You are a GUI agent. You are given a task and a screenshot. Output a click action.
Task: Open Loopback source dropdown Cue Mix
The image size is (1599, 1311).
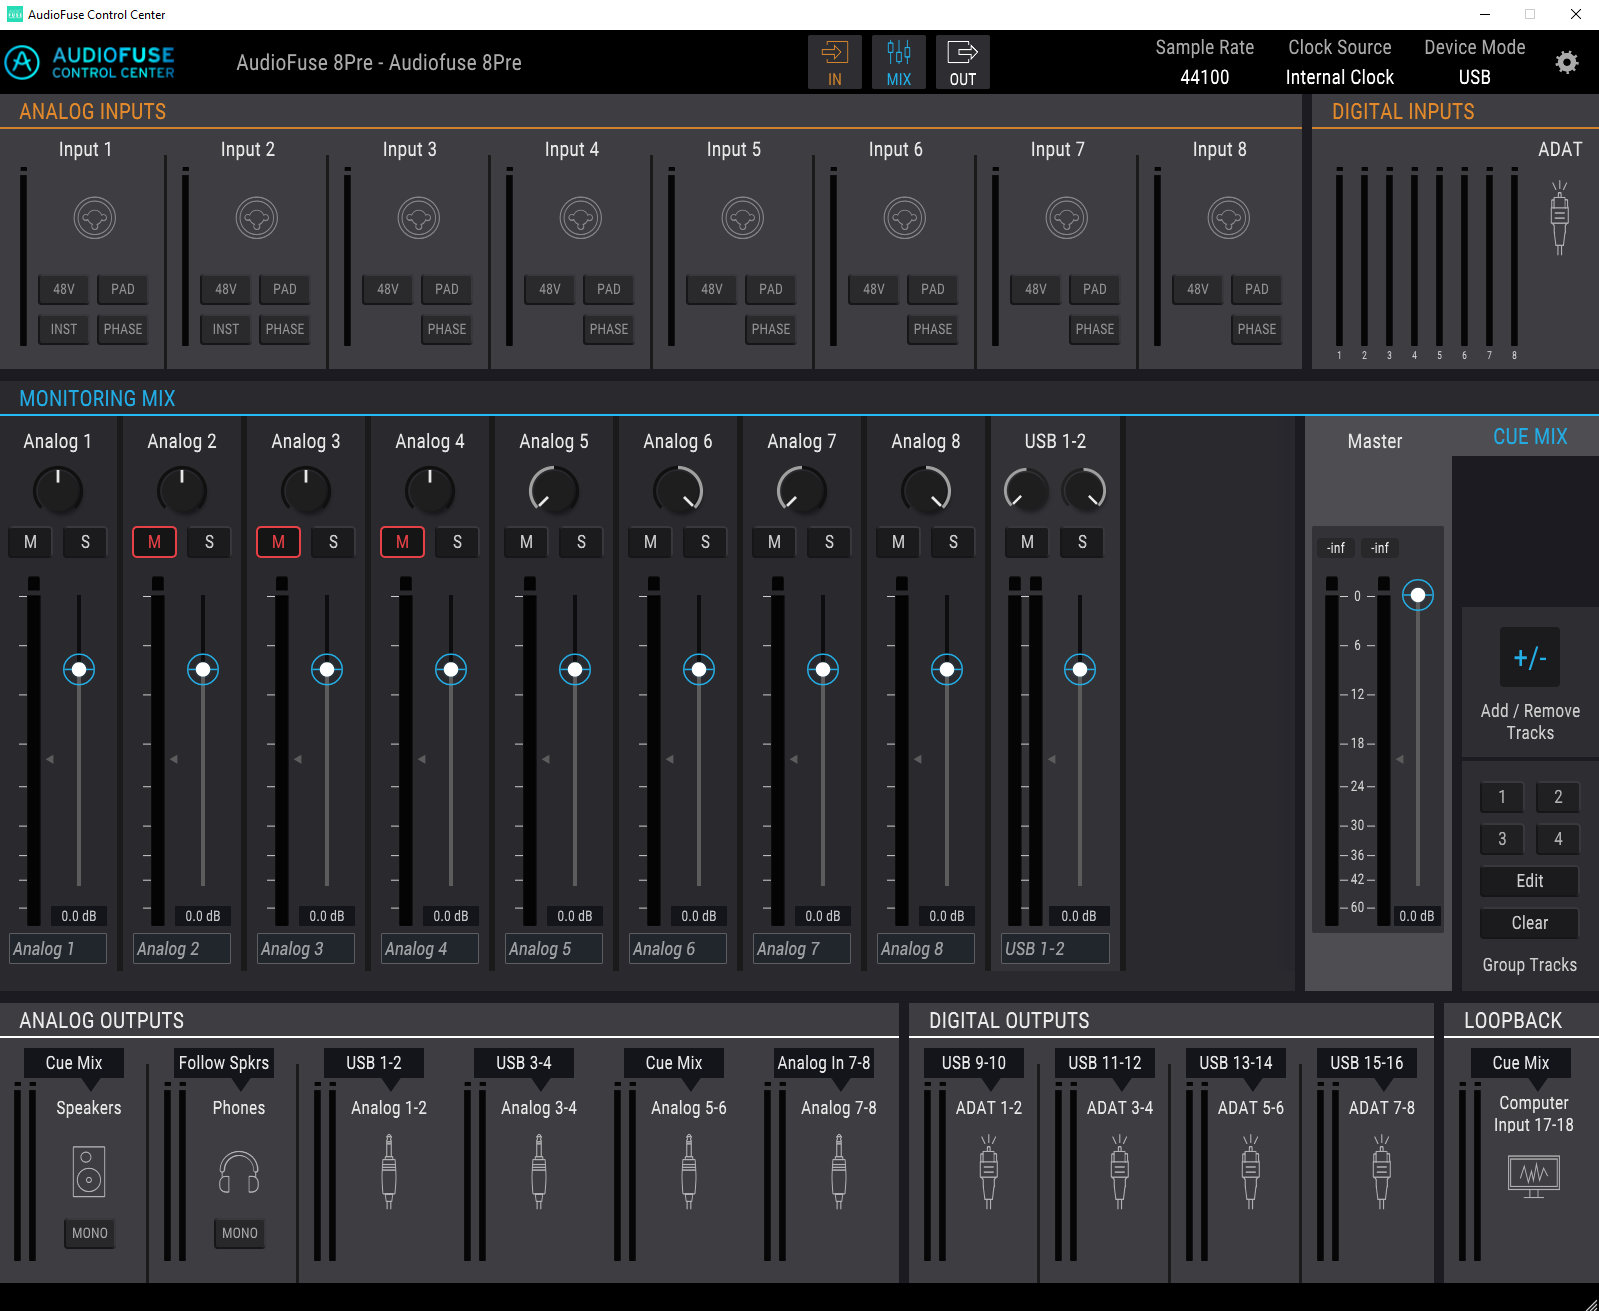coord(1521,1063)
